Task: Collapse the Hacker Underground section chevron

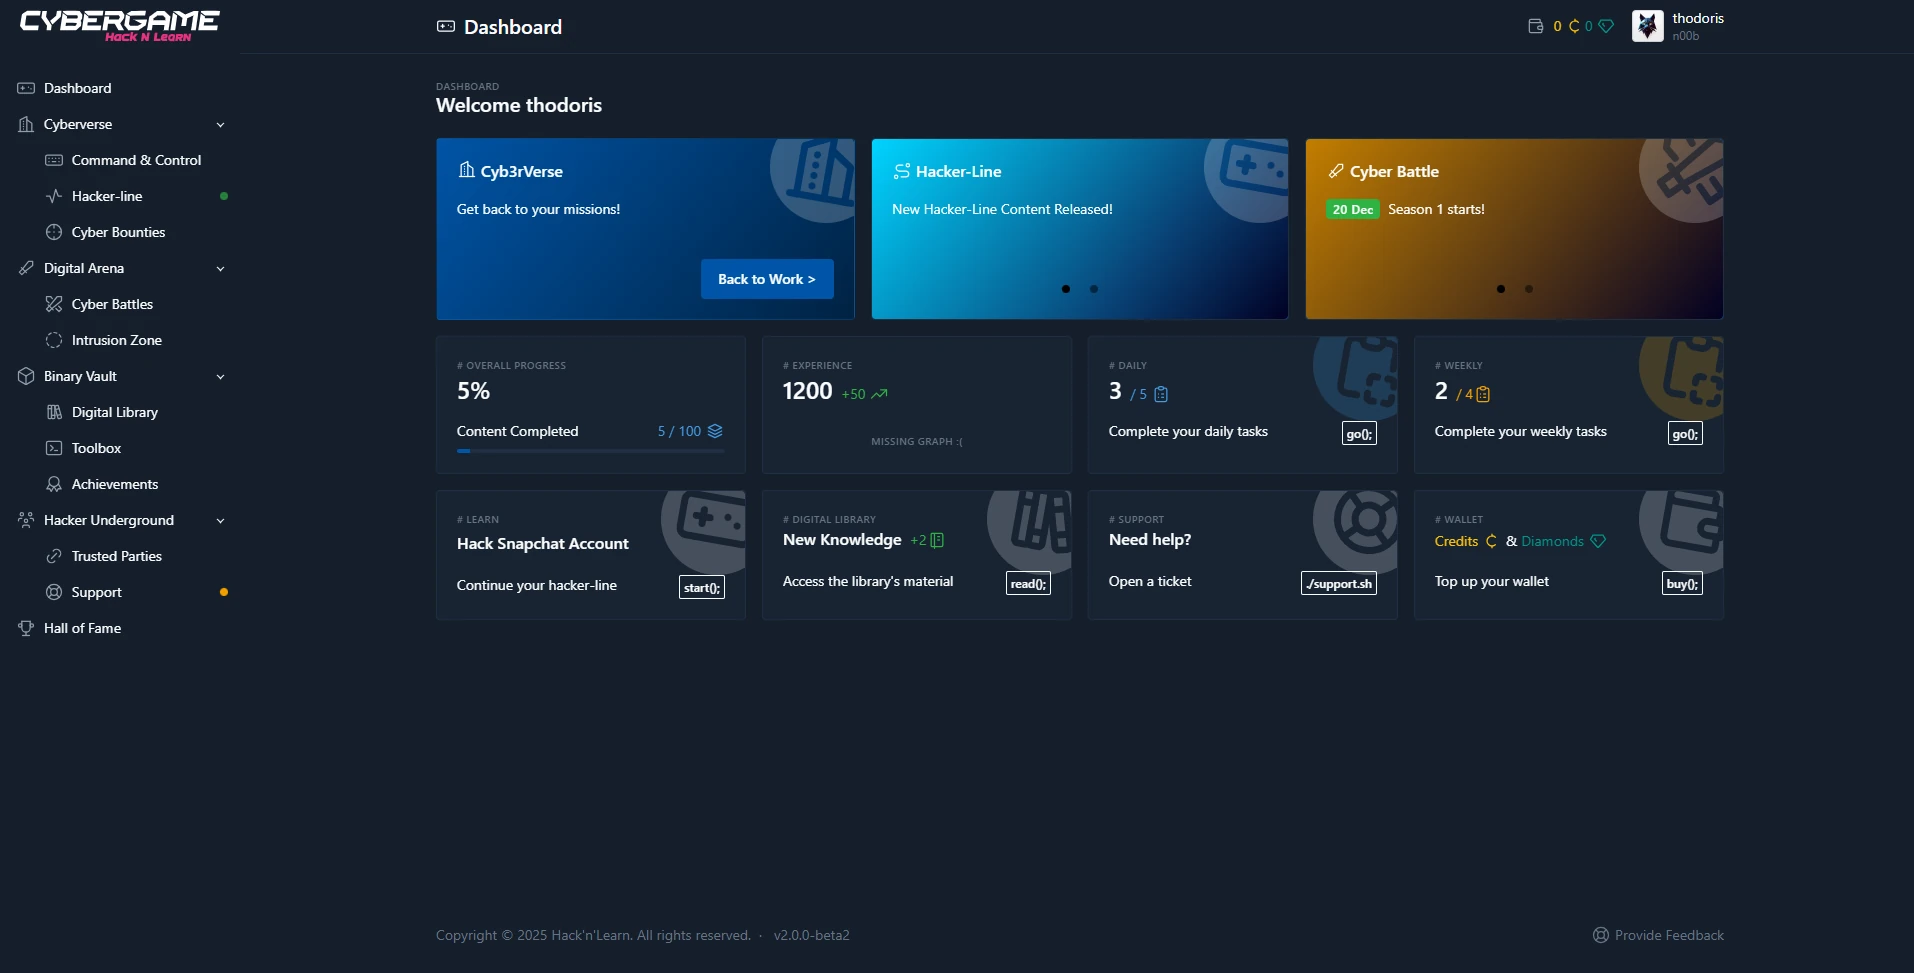Action: click(x=220, y=521)
